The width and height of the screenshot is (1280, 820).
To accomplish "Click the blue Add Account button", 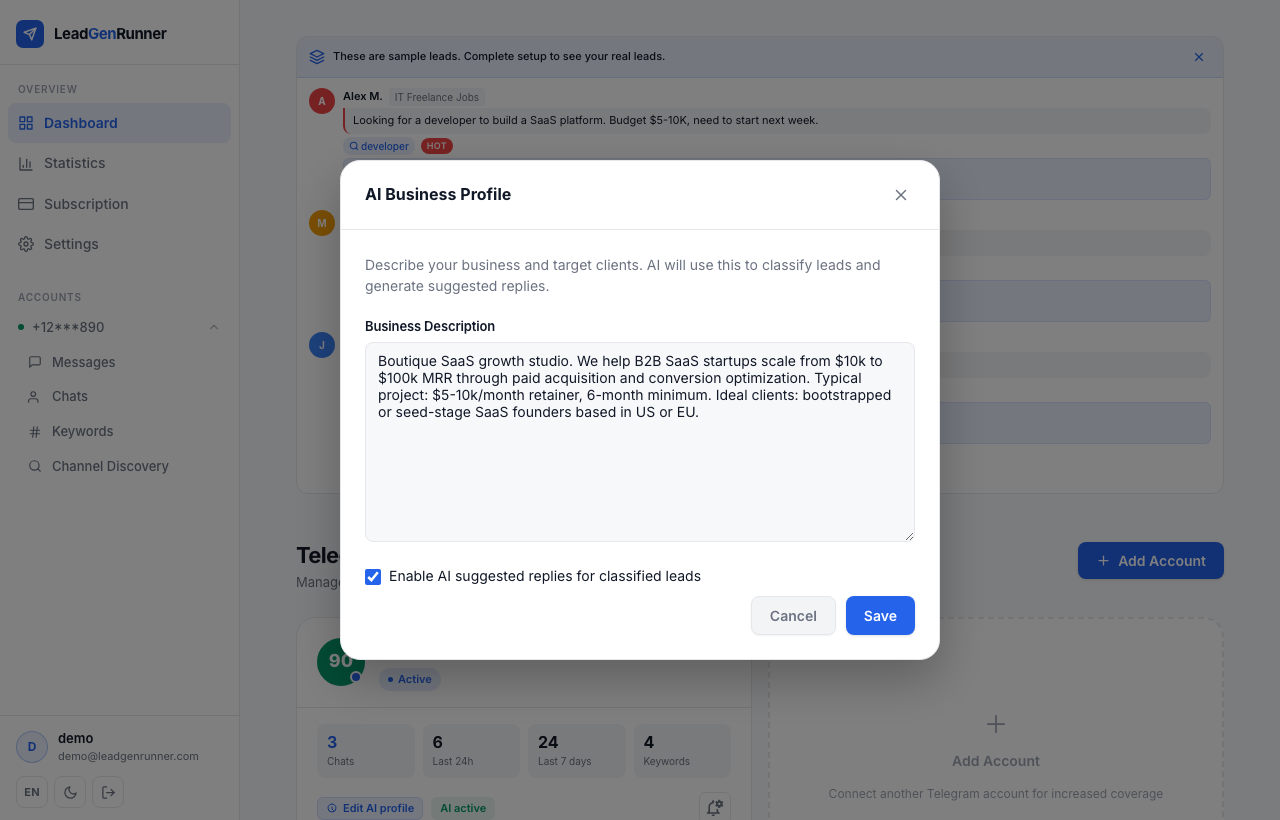I will click(1151, 561).
